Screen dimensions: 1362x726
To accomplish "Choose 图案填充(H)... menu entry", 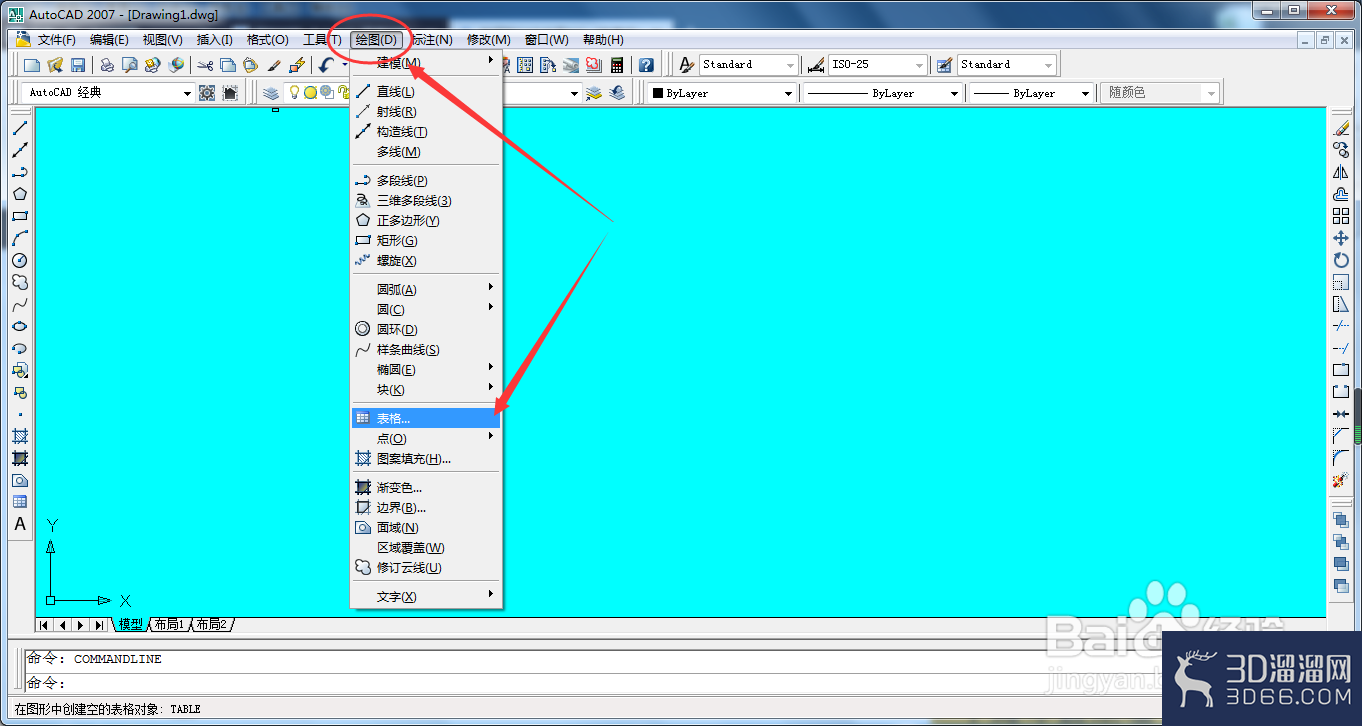I will point(426,459).
